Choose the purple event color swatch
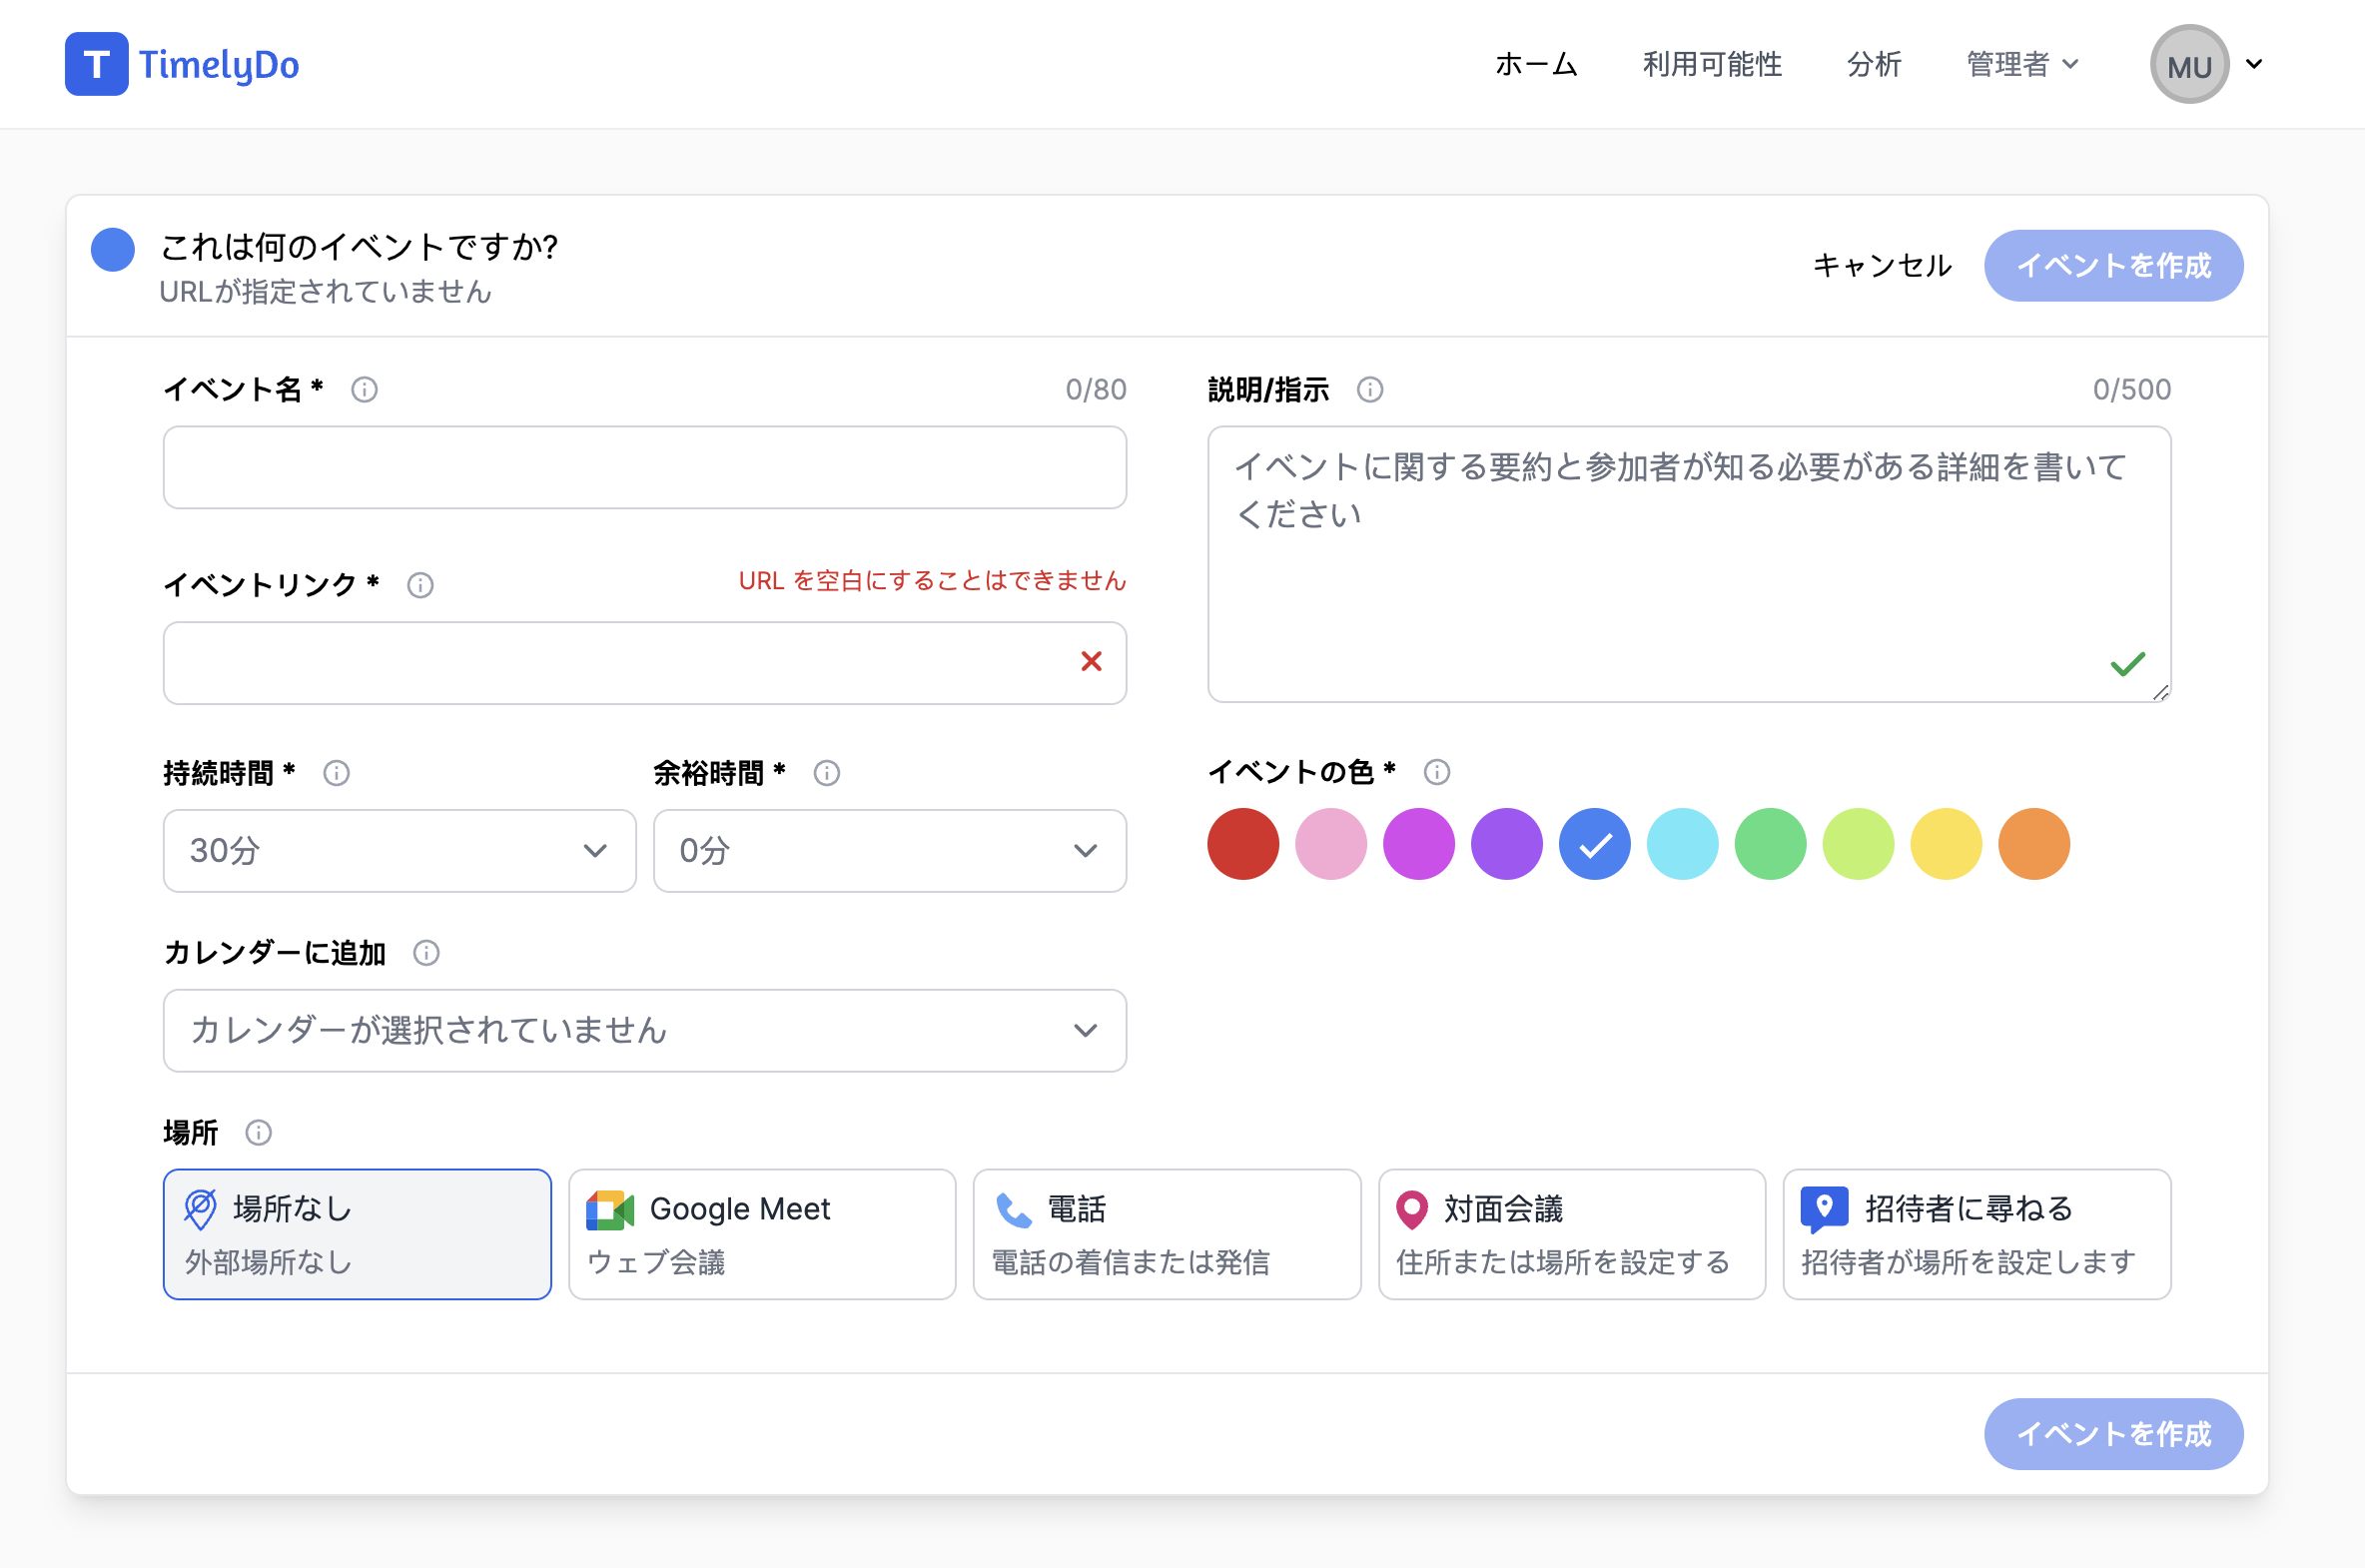The width and height of the screenshot is (2365, 1568). pos(1507,844)
